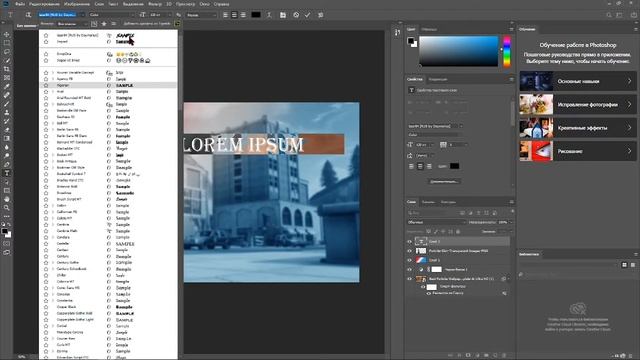This screenshot has width=640, height=360.
Task: Open Character and Paragraph panels
Action: click(x=282, y=15)
